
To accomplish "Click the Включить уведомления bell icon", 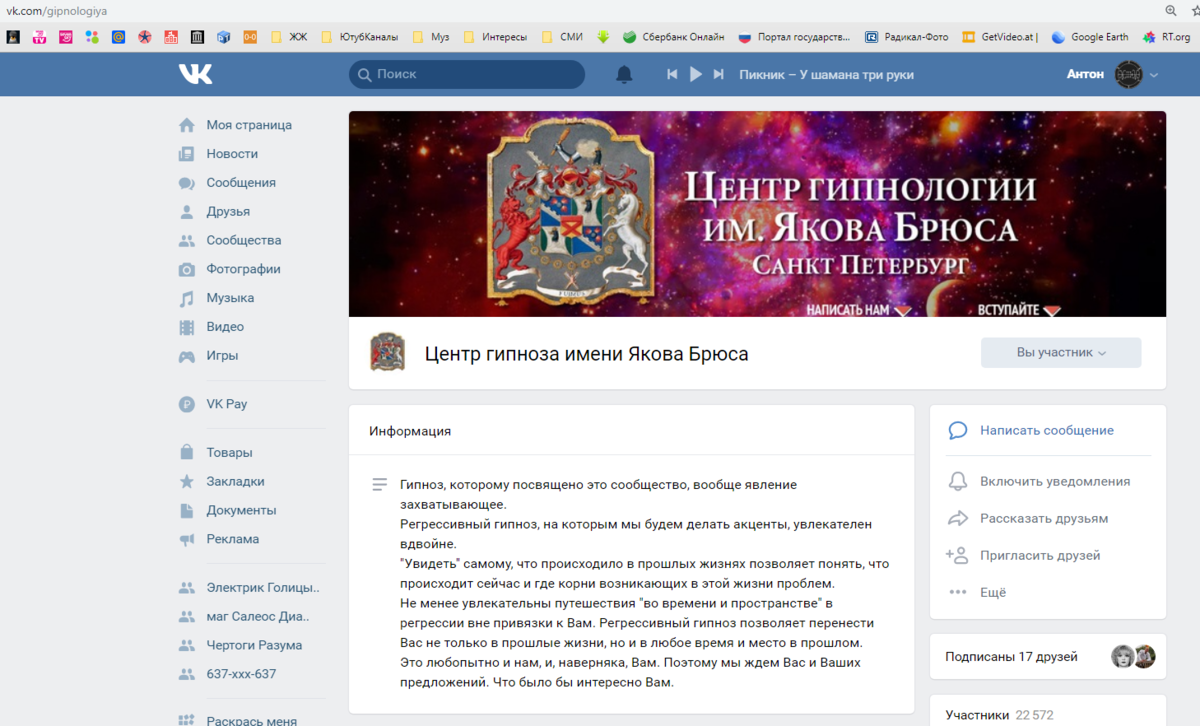I will click(x=957, y=481).
